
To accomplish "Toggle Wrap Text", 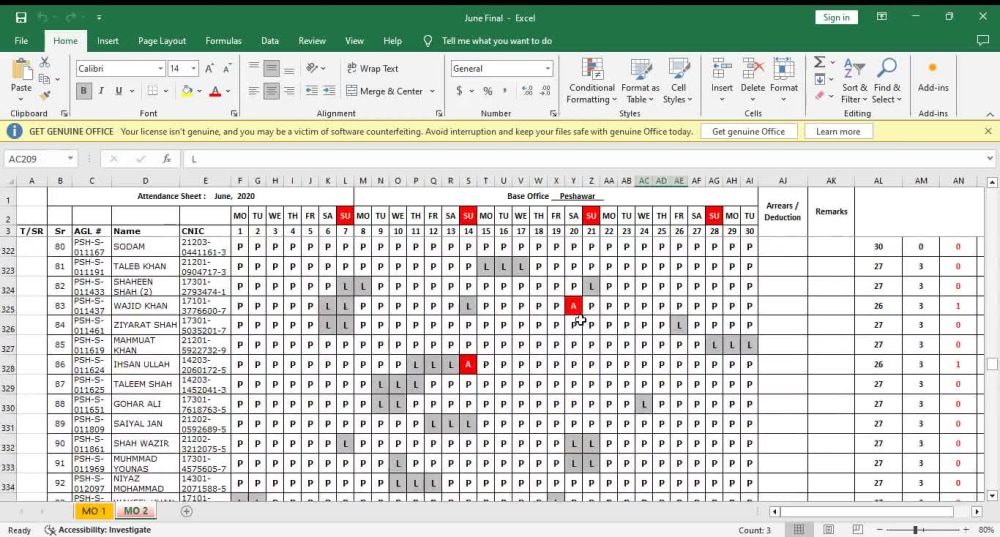I will click(x=372, y=68).
